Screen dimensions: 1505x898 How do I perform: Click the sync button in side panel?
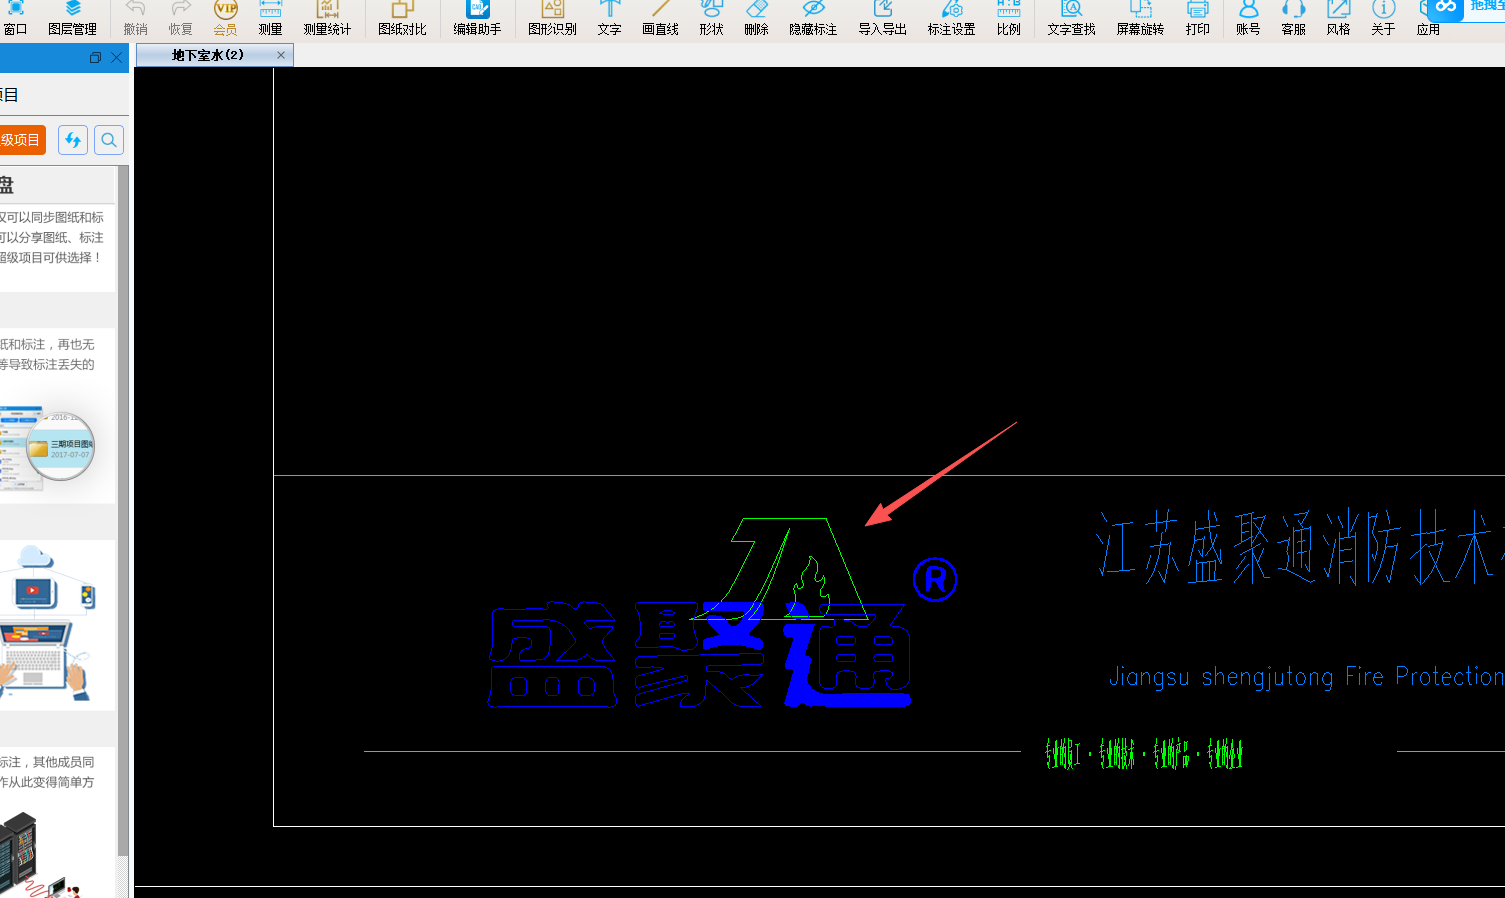click(x=73, y=140)
